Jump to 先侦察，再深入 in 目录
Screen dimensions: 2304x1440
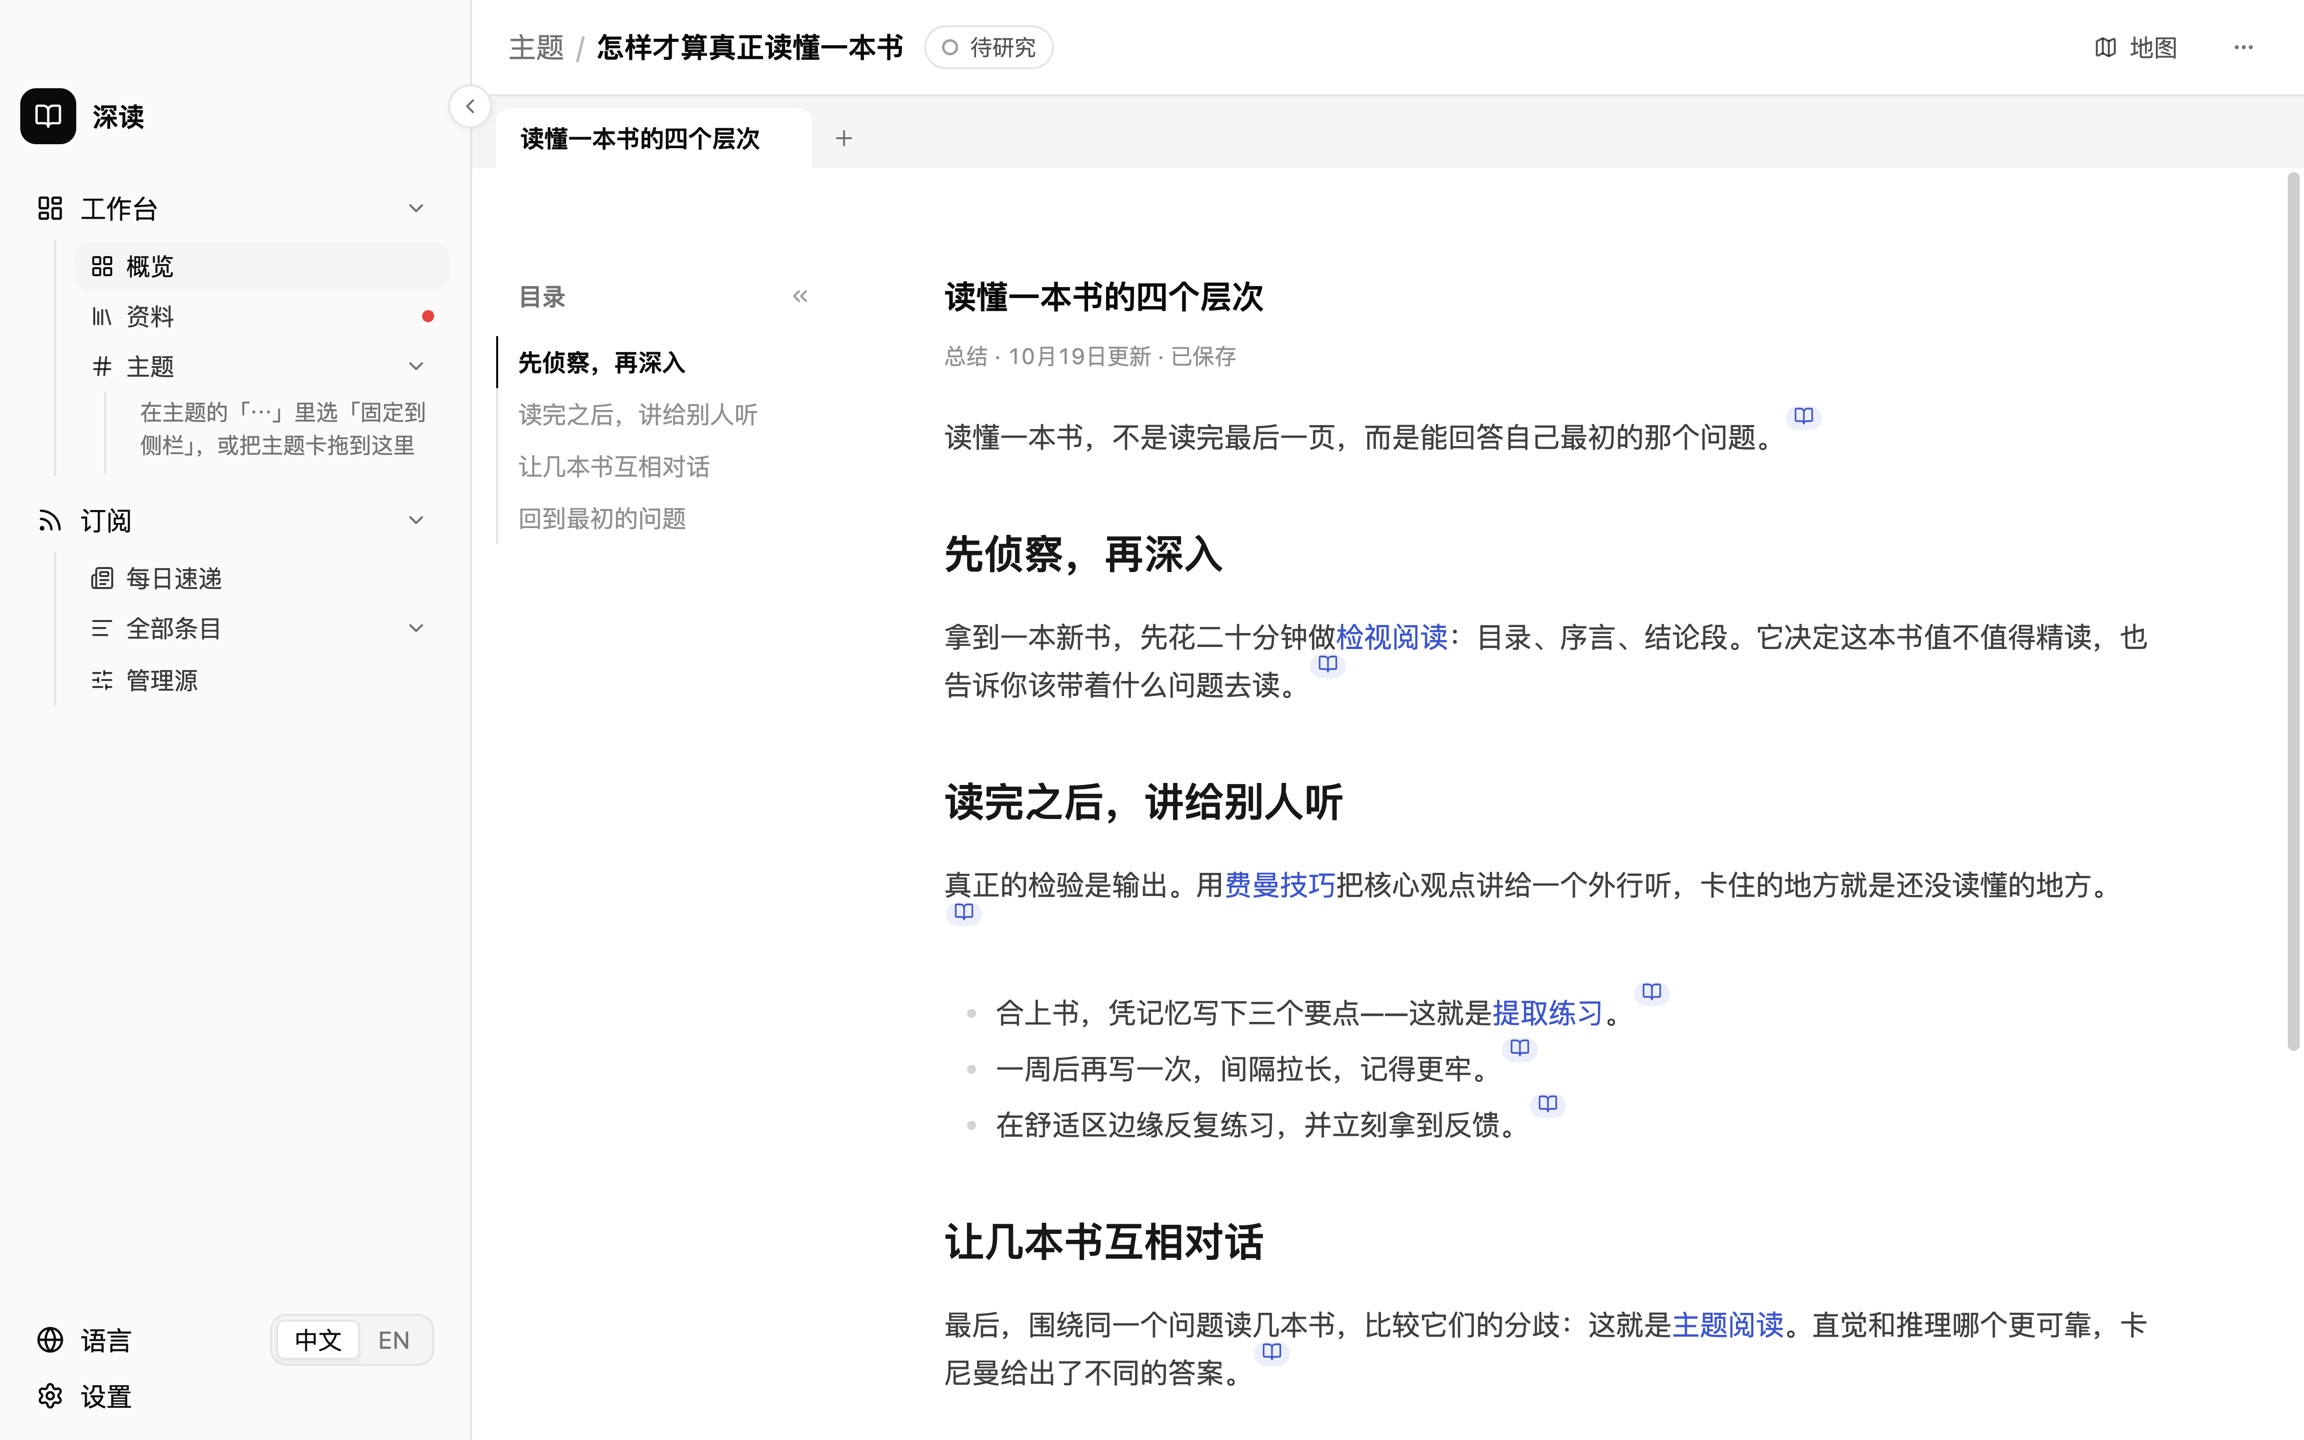tap(602, 362)
